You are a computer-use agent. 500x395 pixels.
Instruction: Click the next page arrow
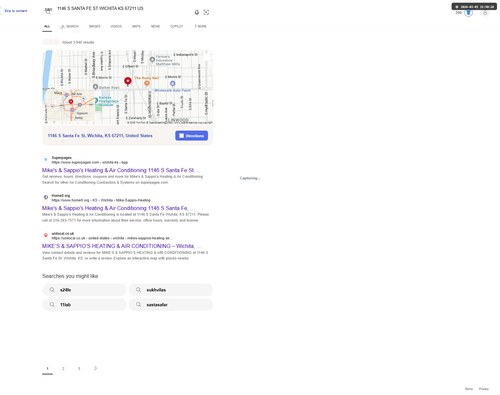click(x=95, y=368)
